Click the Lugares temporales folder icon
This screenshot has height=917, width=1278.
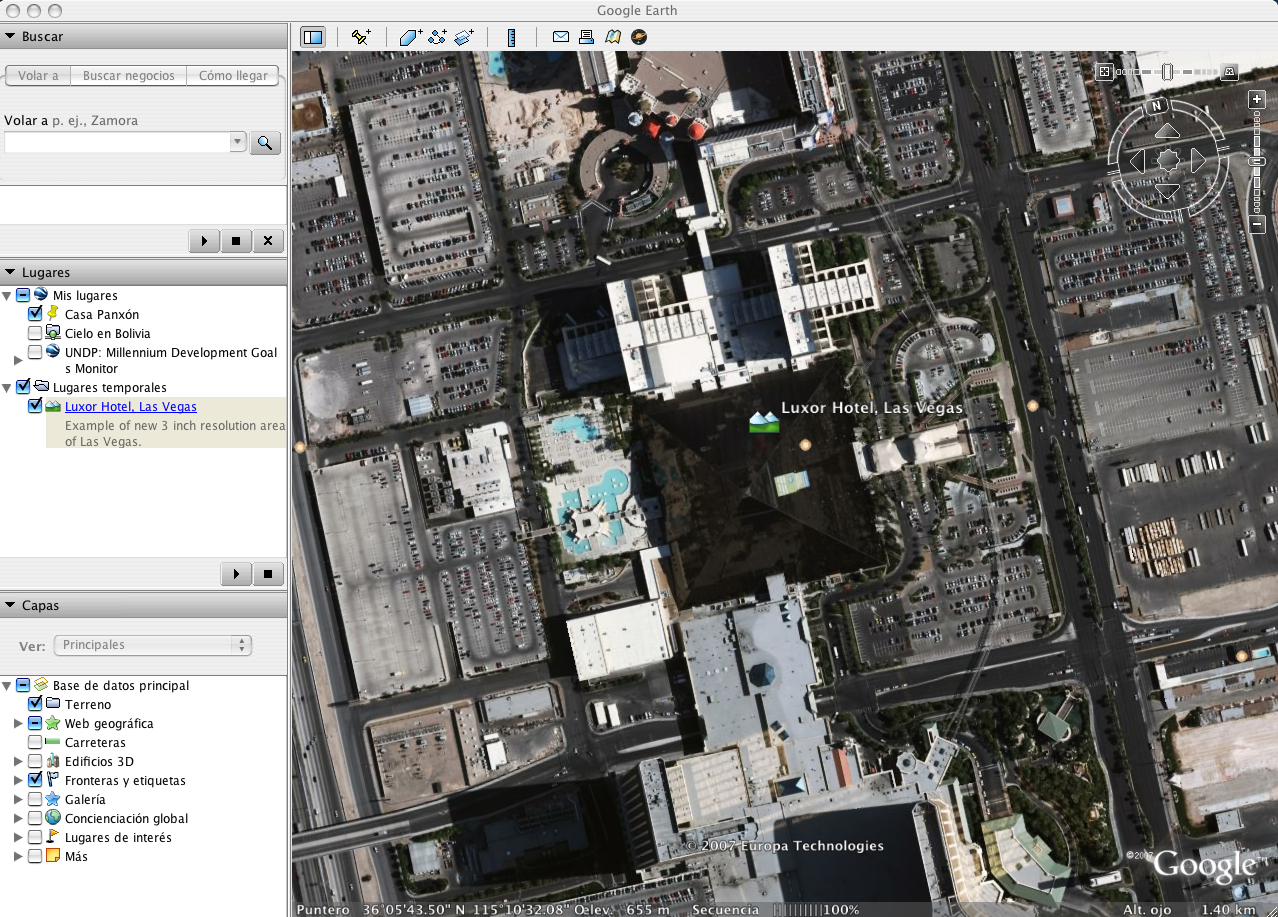41,387
